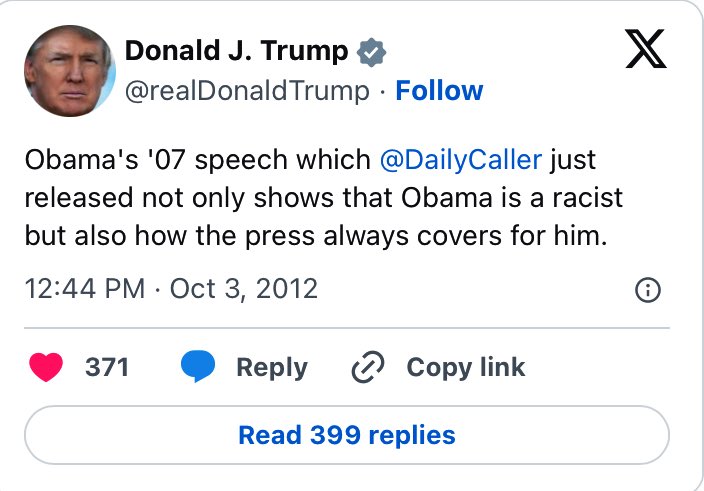Open the Read 399 replies button
Image resolution: width=704 pixels, height=491 pixels.
click(347, 436)
